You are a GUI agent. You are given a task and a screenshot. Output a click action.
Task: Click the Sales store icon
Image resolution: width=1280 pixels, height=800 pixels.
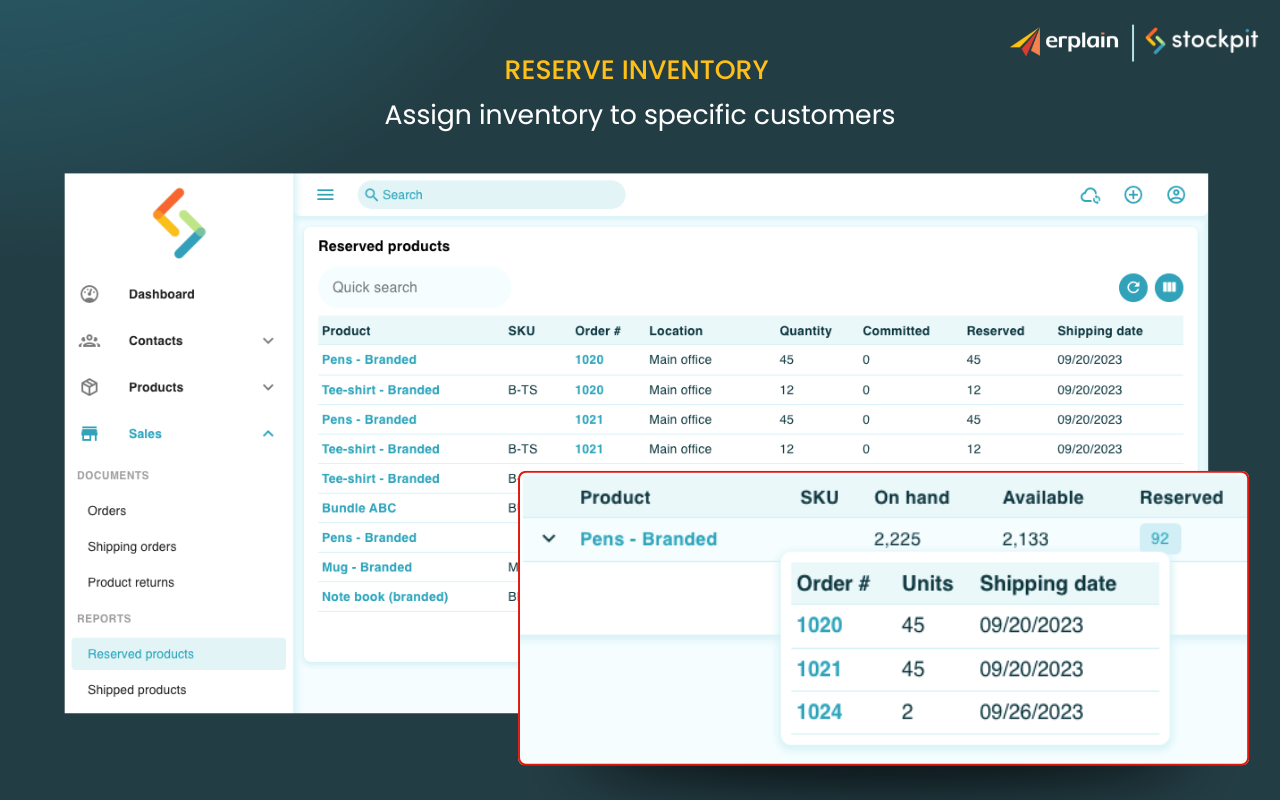(89, 434)
